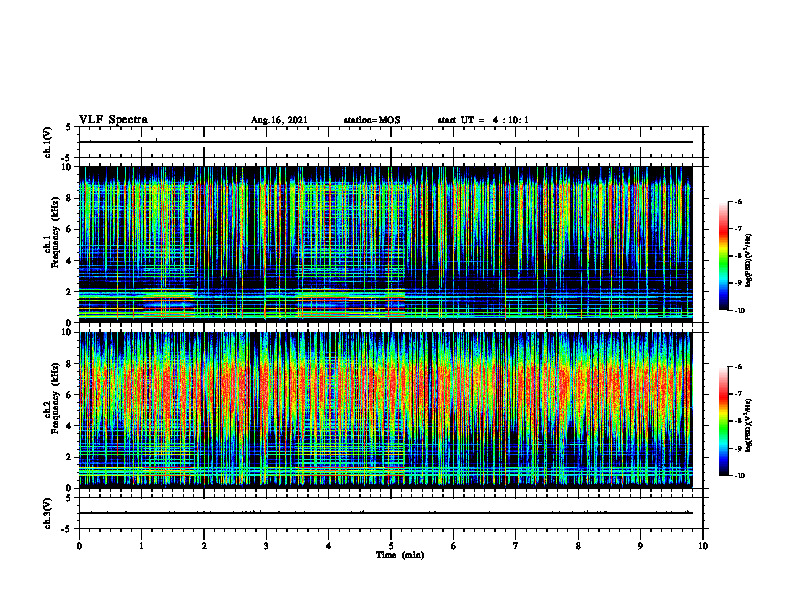Click time axis tick label "3"
The image size is (792, 612).
point(266,546)
